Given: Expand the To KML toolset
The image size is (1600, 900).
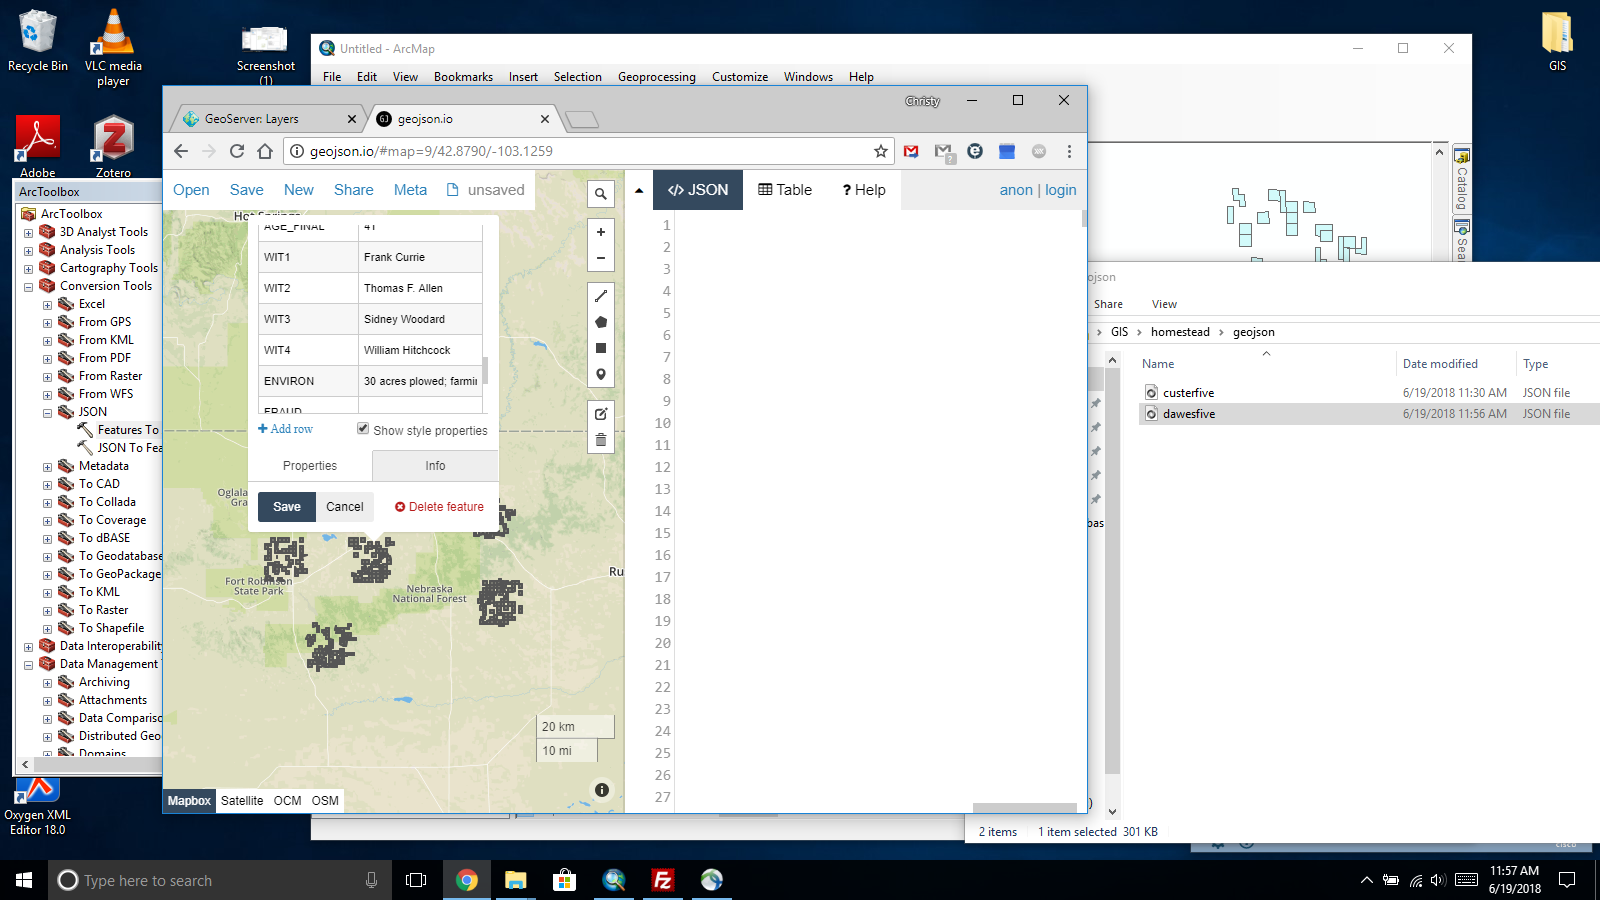Looking at the screenshot, I should pos(47,593).
